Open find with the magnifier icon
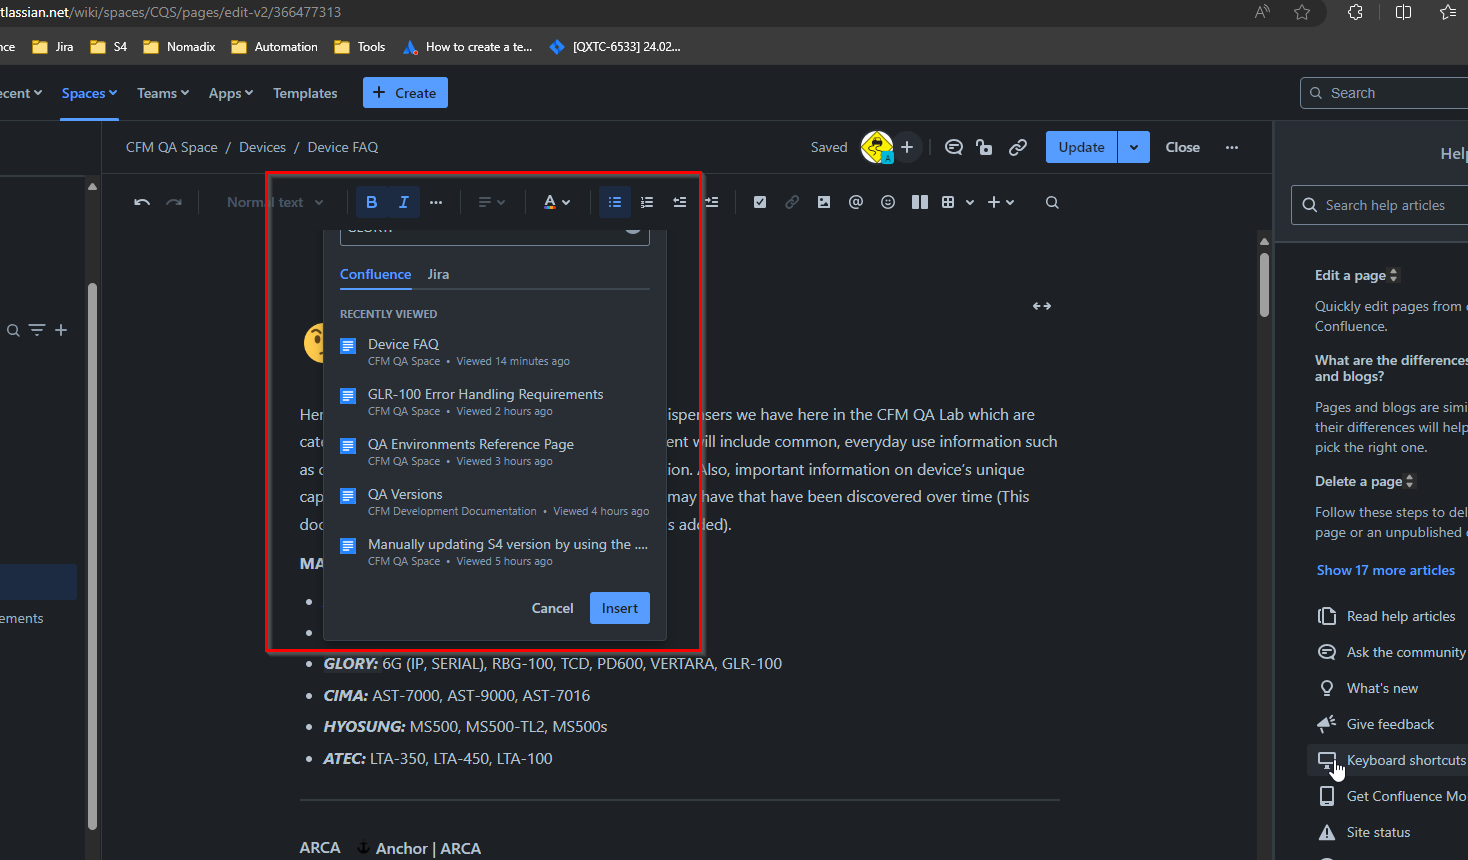 1051,201
